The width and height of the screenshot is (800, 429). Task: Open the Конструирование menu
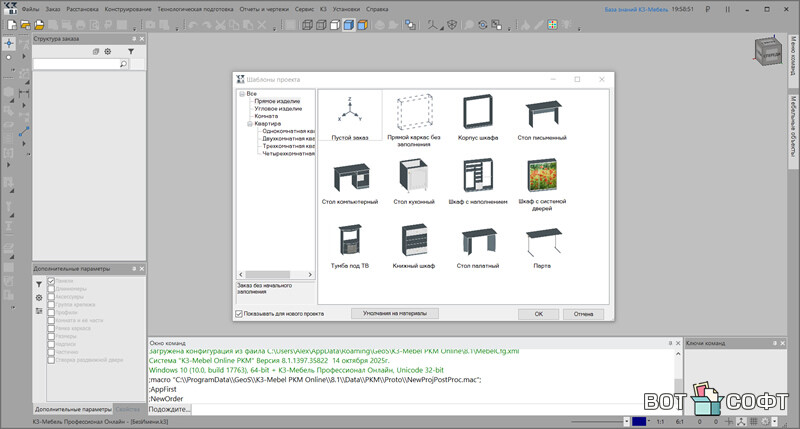(x=127, y=7)
